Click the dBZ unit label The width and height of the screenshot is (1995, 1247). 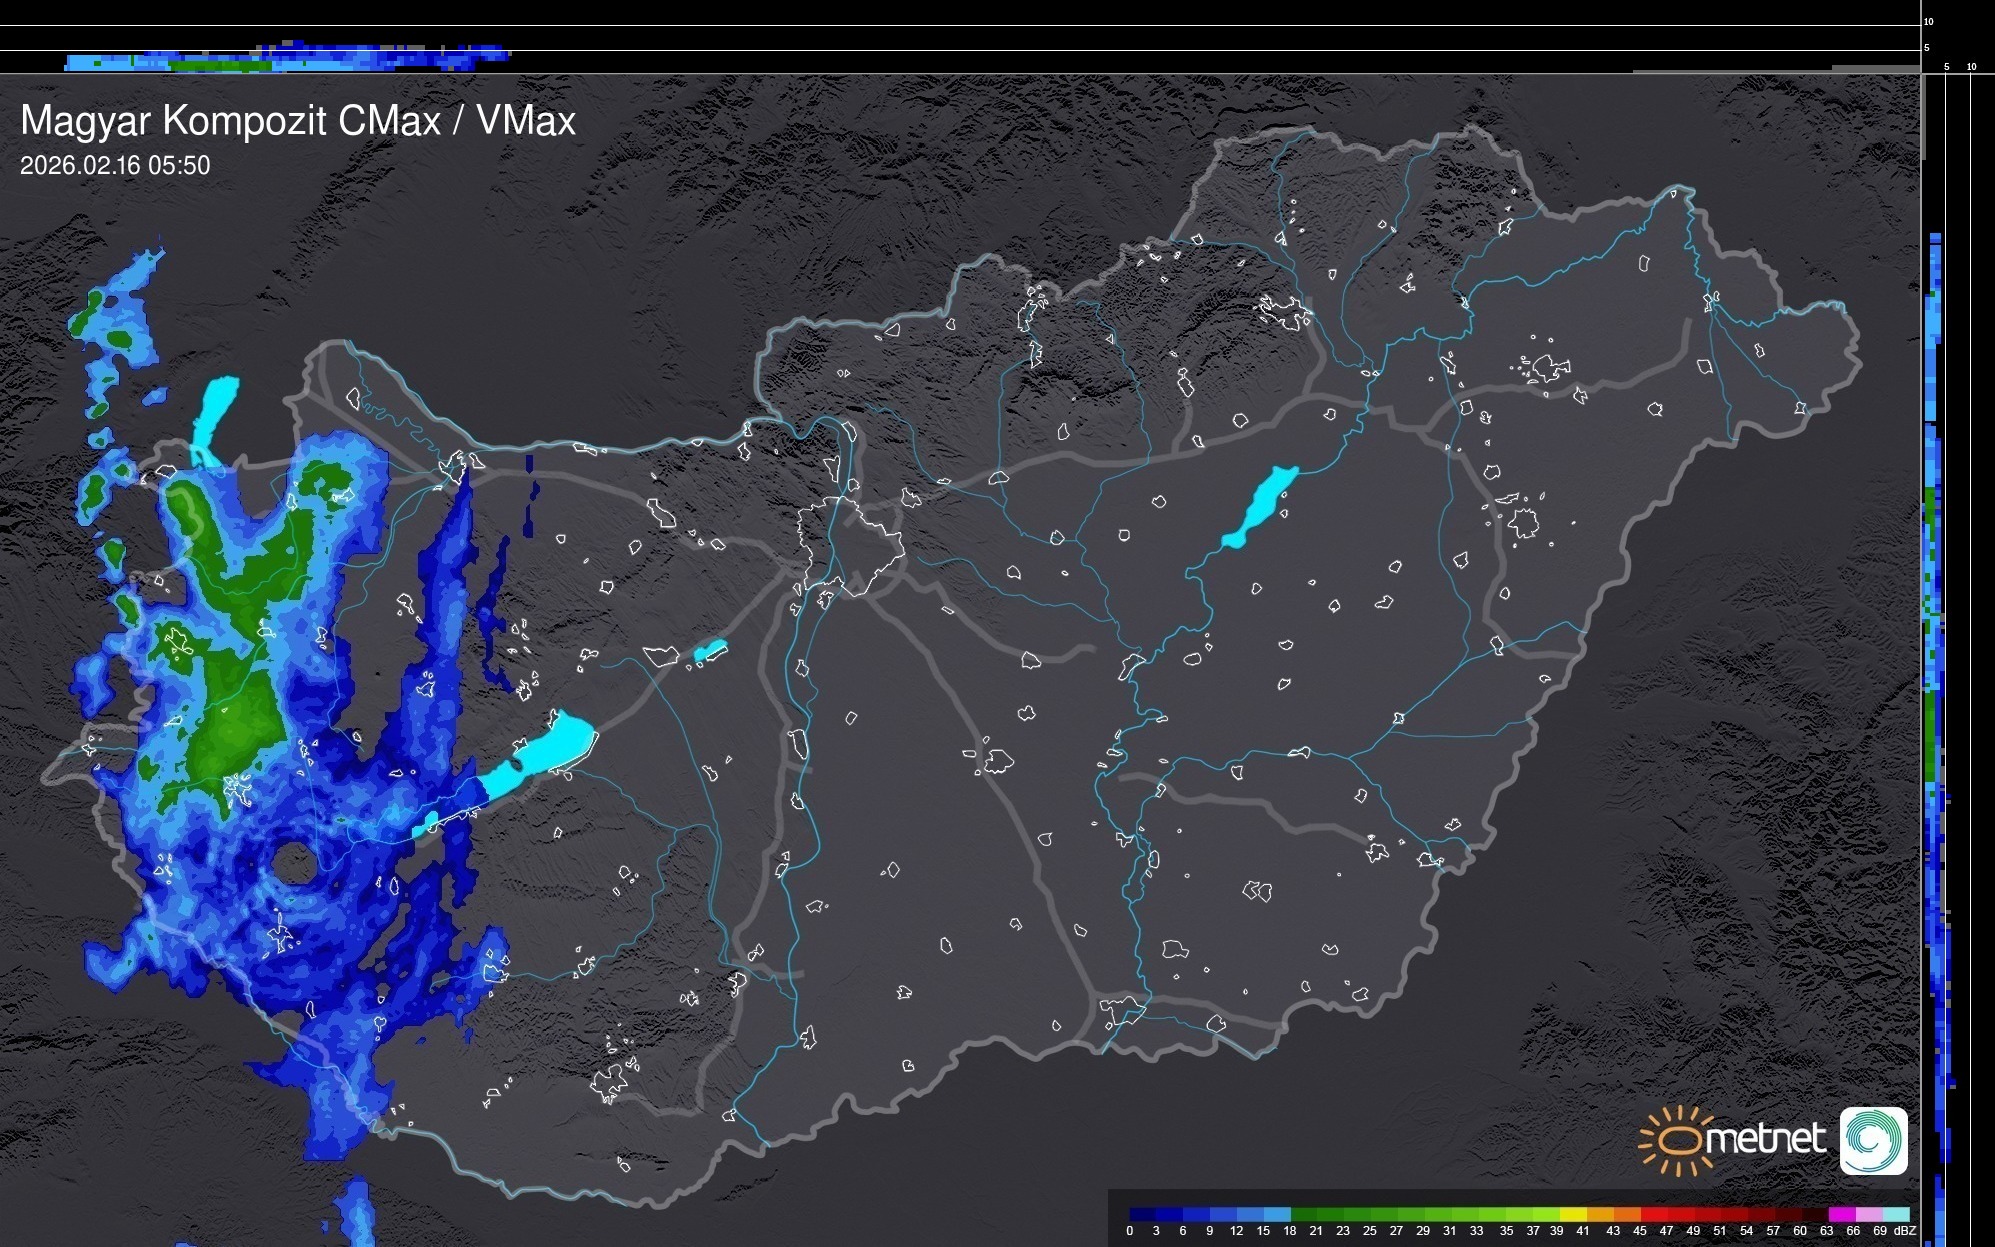(x=1905, y=1231)
